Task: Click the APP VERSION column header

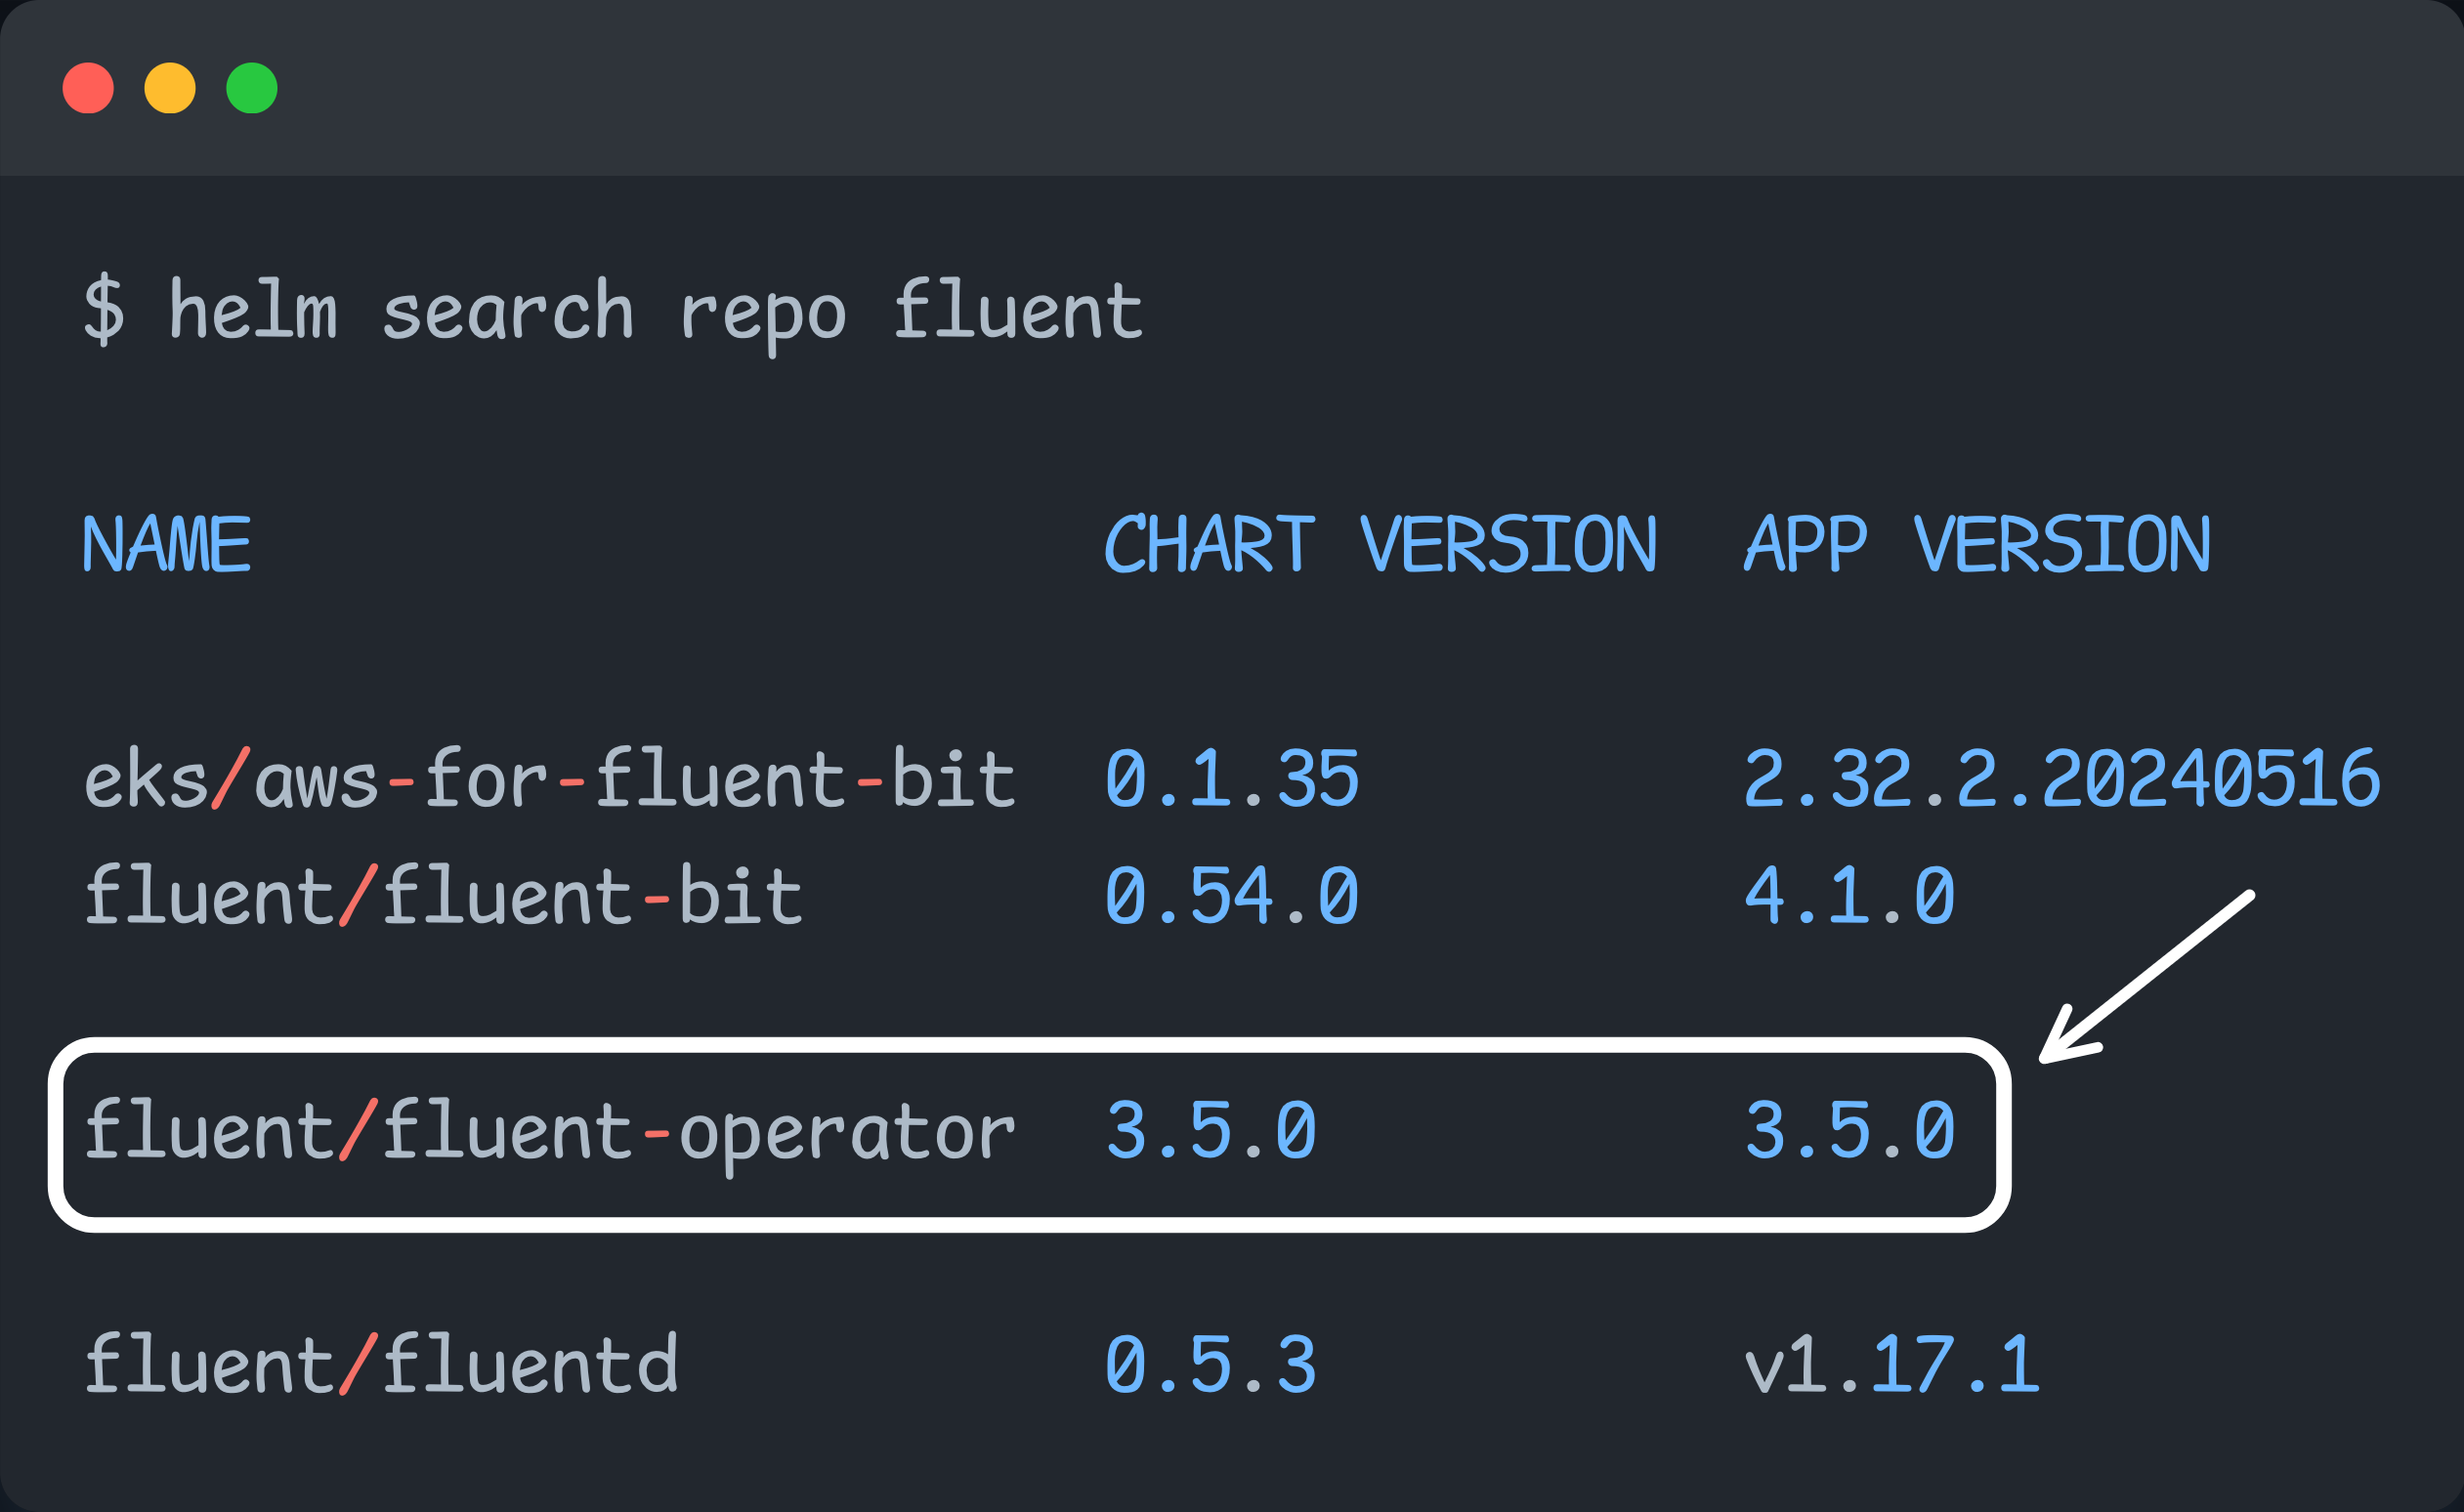Action: click(x=1977, y=545)
